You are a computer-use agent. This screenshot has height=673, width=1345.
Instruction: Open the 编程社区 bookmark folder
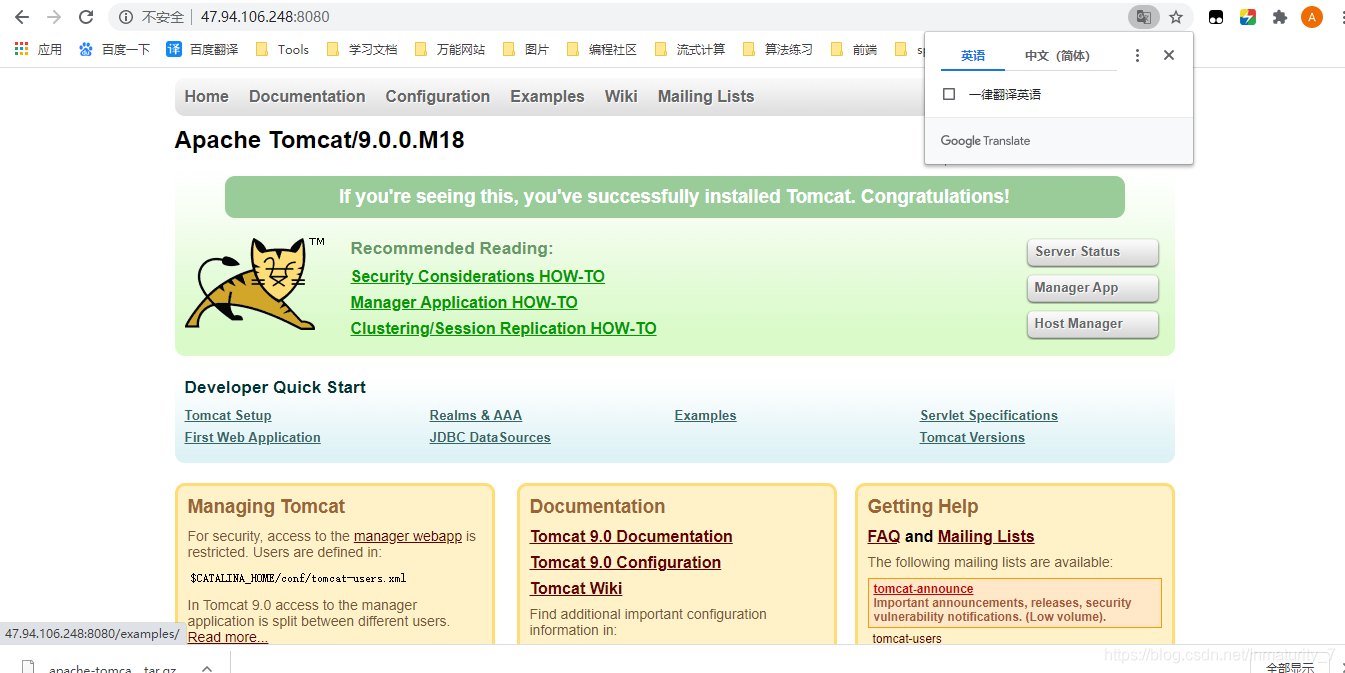[601, 49]
